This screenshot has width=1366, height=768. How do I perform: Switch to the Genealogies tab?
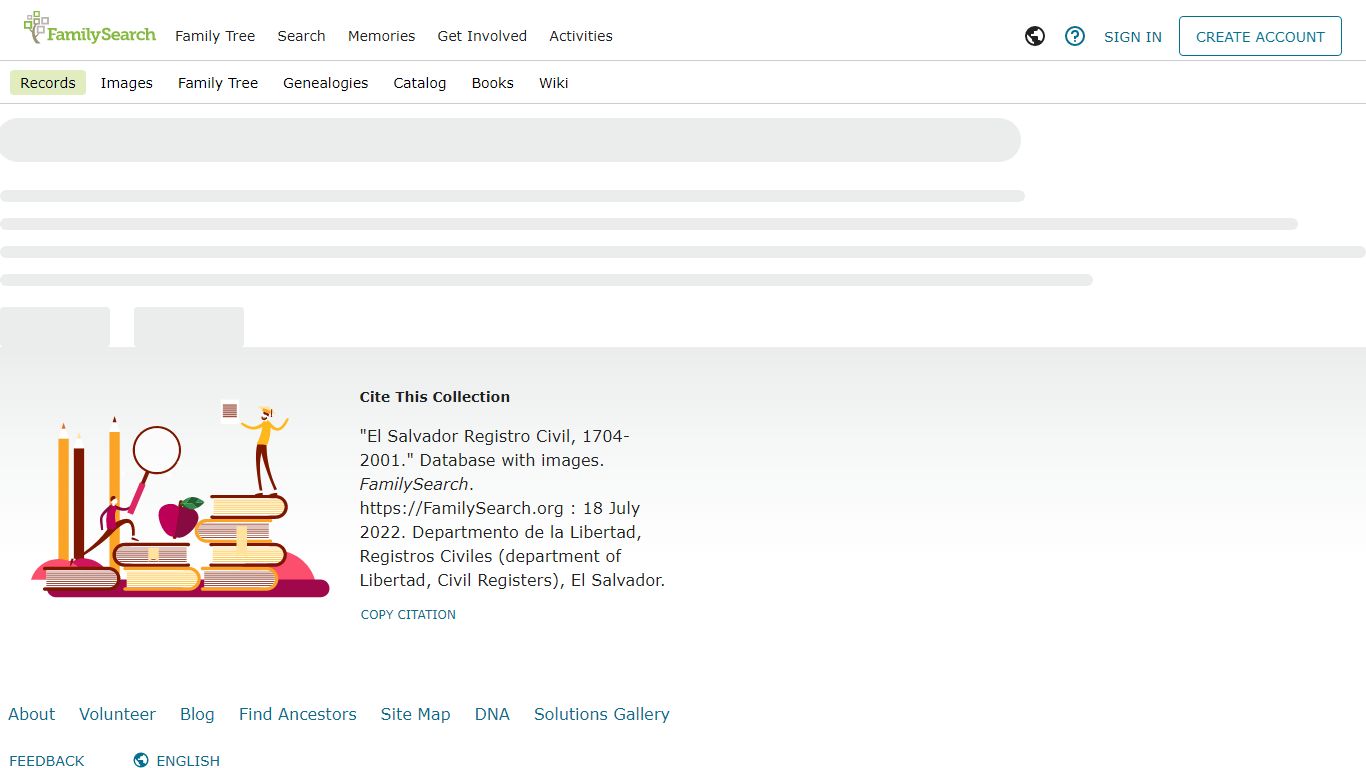pos(326,83)
